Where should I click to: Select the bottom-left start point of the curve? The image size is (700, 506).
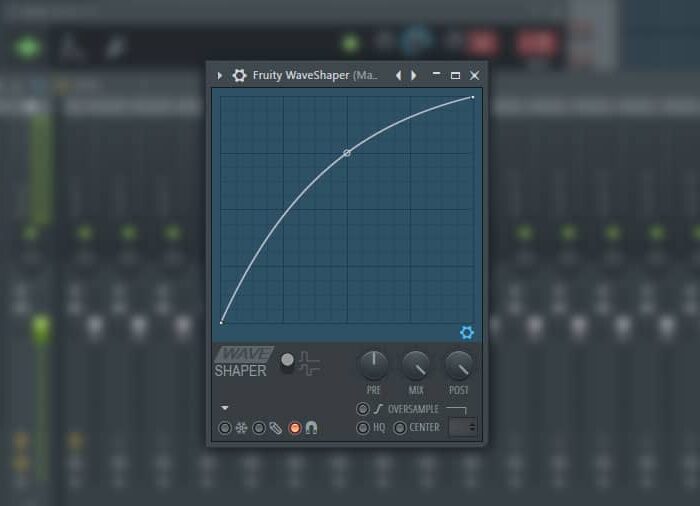click(221, 322)
